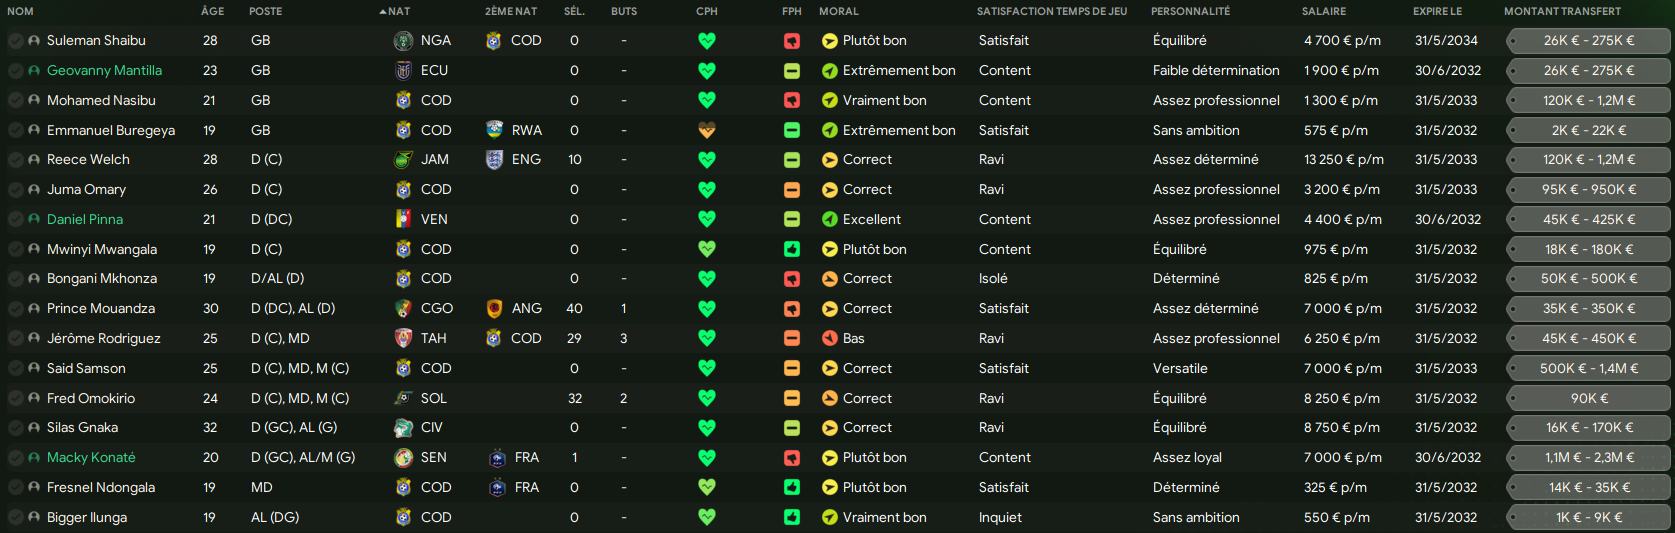Tick the selection checkbox for Bigger Ilunga

16,518
